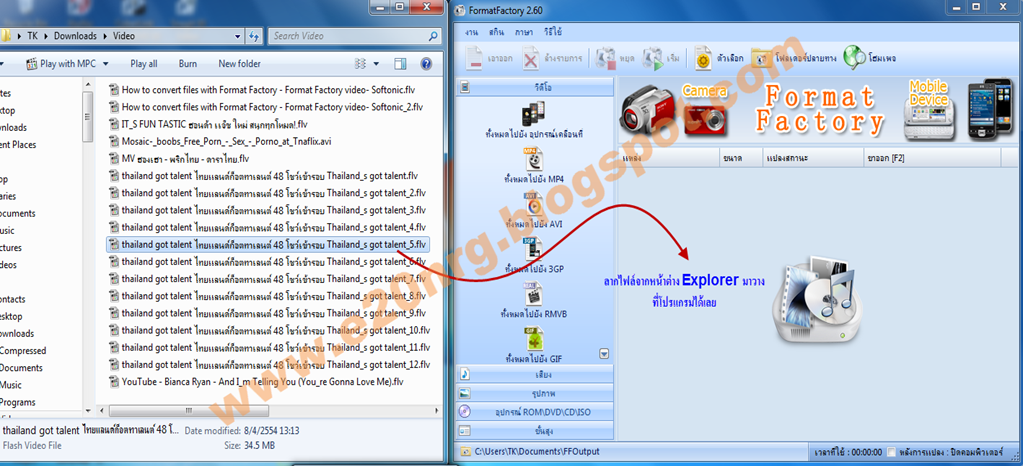This screenshot has height=466, width=1023.
Task: Open the สกิน (Skin) menu
Action: tap(496, 32)
